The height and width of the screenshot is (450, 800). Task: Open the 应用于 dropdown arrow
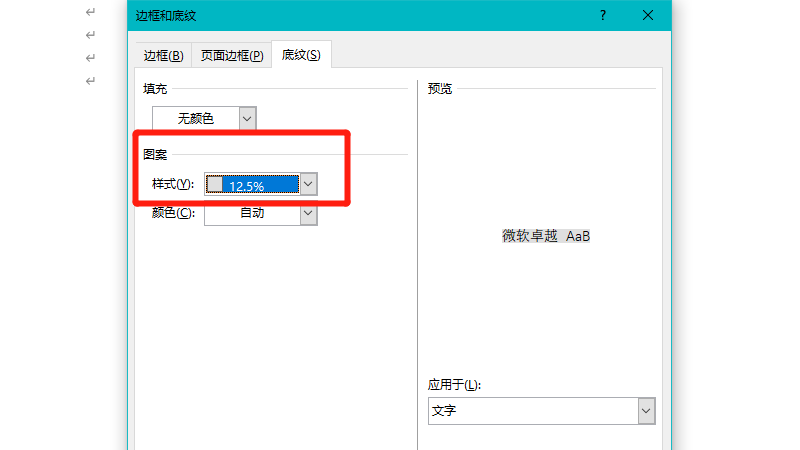tap(646, 411)
